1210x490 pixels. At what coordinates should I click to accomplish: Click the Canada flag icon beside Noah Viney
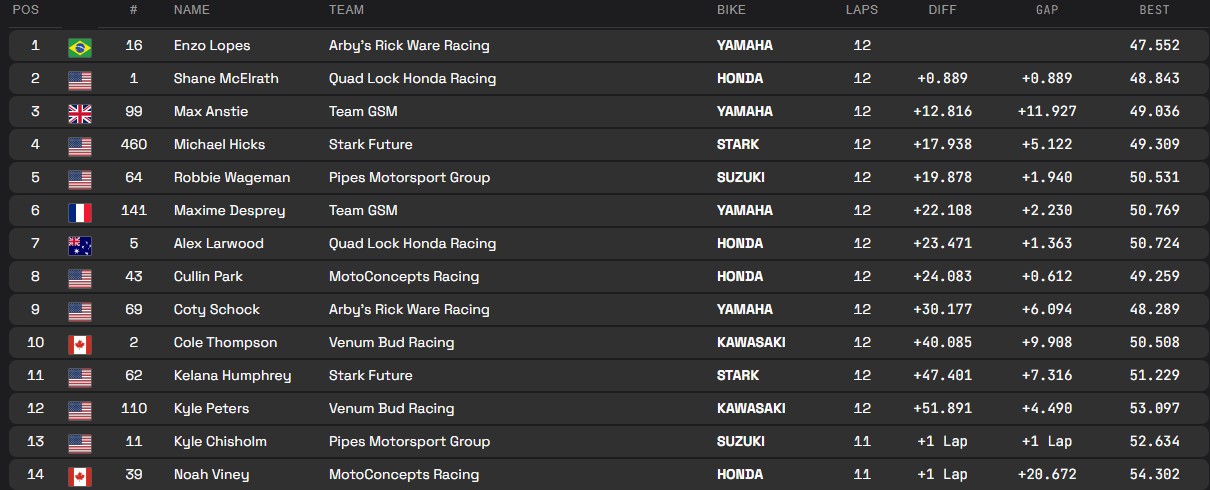pyautogui.click(x=80, y=475)
